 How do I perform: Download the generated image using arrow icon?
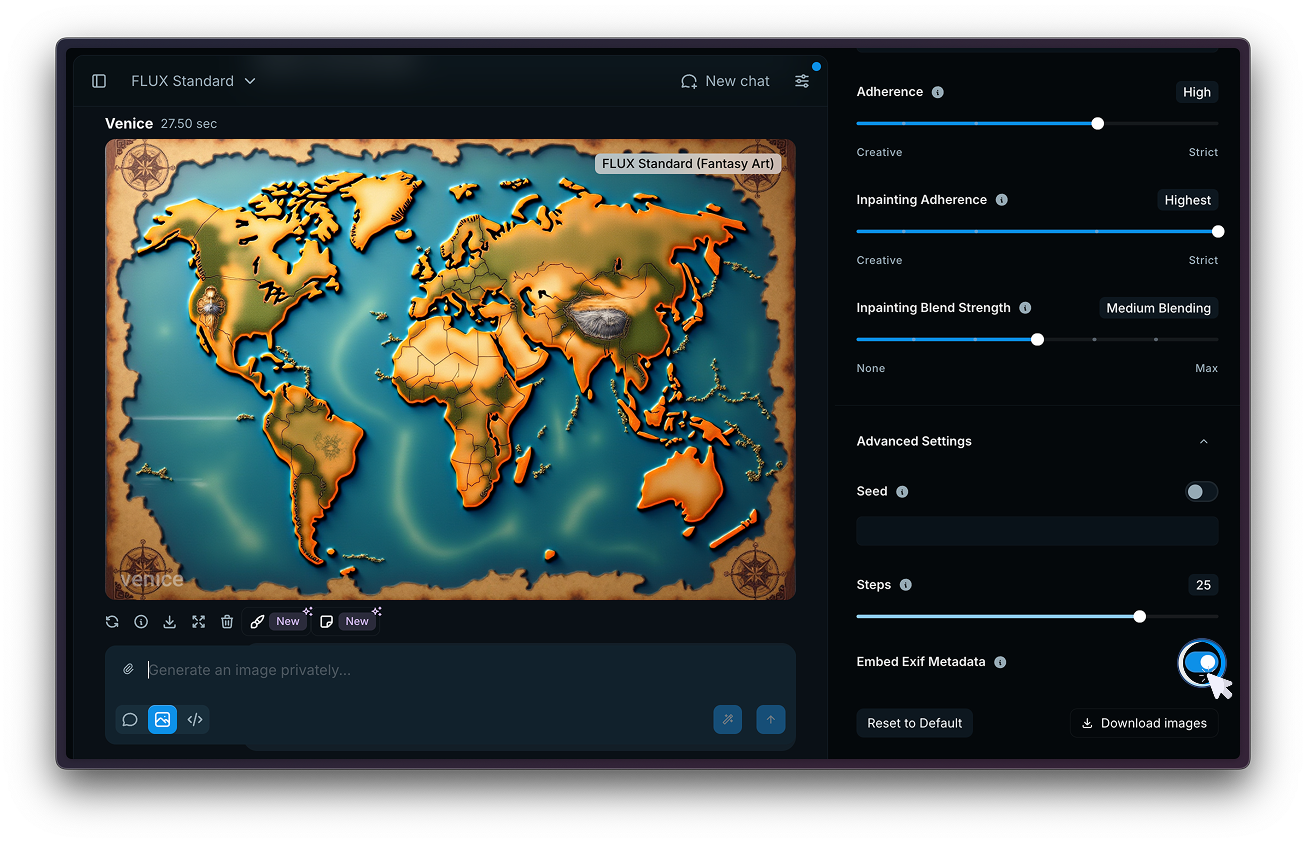170,622
